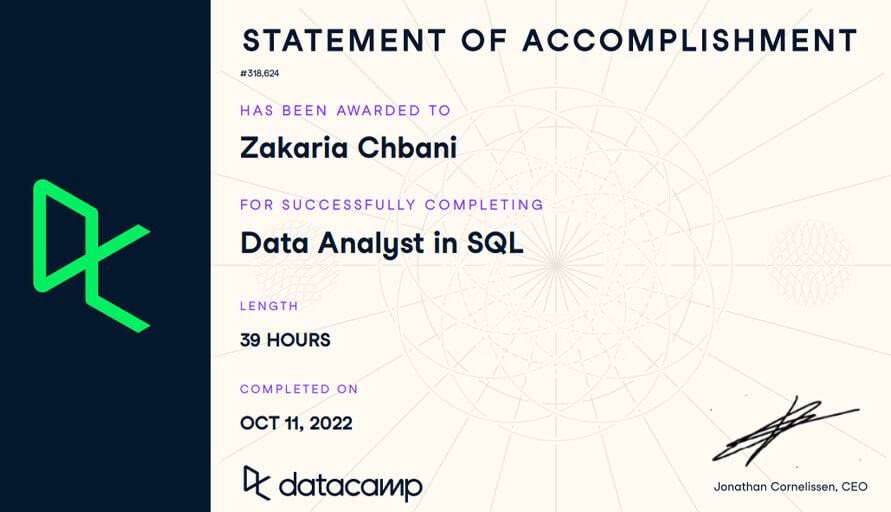Select the Data Analyst in SQL title
The height and width of the screenshot is (512, 891).
coord(381,243)
